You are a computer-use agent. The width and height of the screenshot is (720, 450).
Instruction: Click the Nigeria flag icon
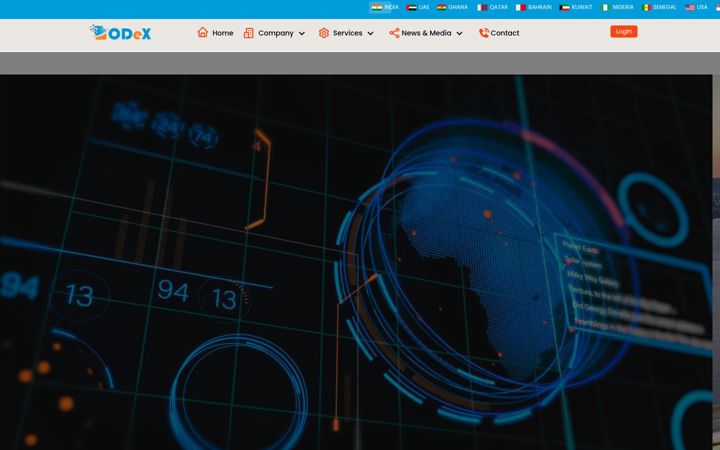point(606,7)
